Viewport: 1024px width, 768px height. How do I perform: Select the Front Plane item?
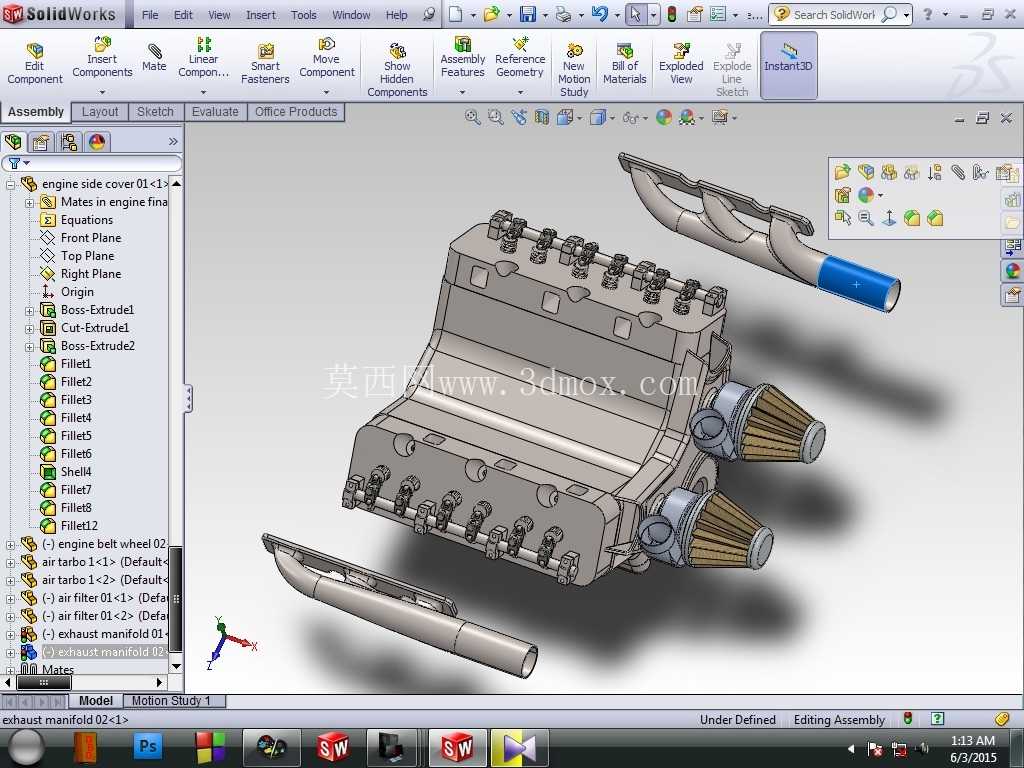(91, 238)
